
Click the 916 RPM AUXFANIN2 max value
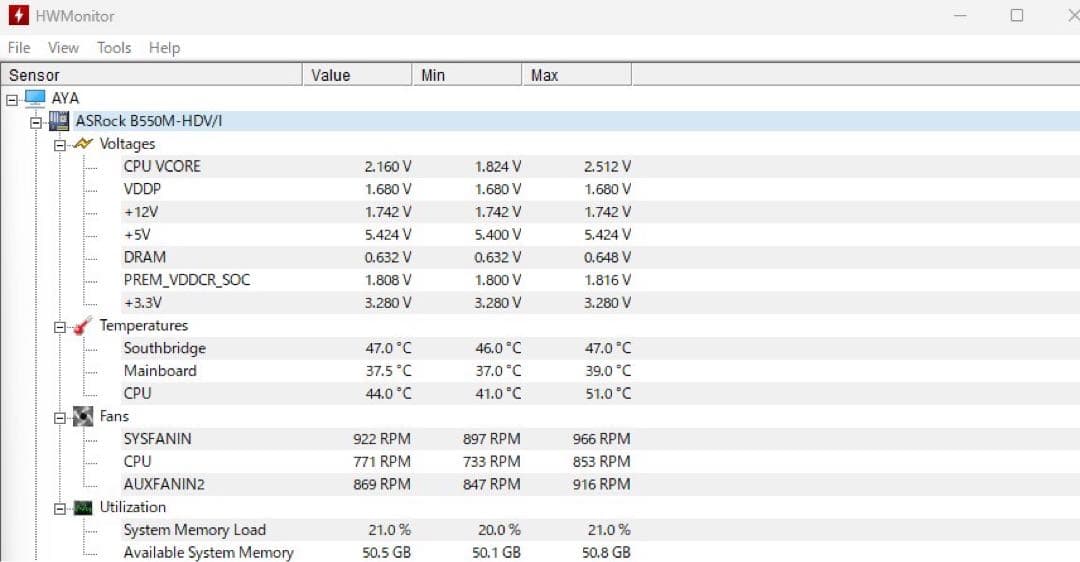point(601,485)
